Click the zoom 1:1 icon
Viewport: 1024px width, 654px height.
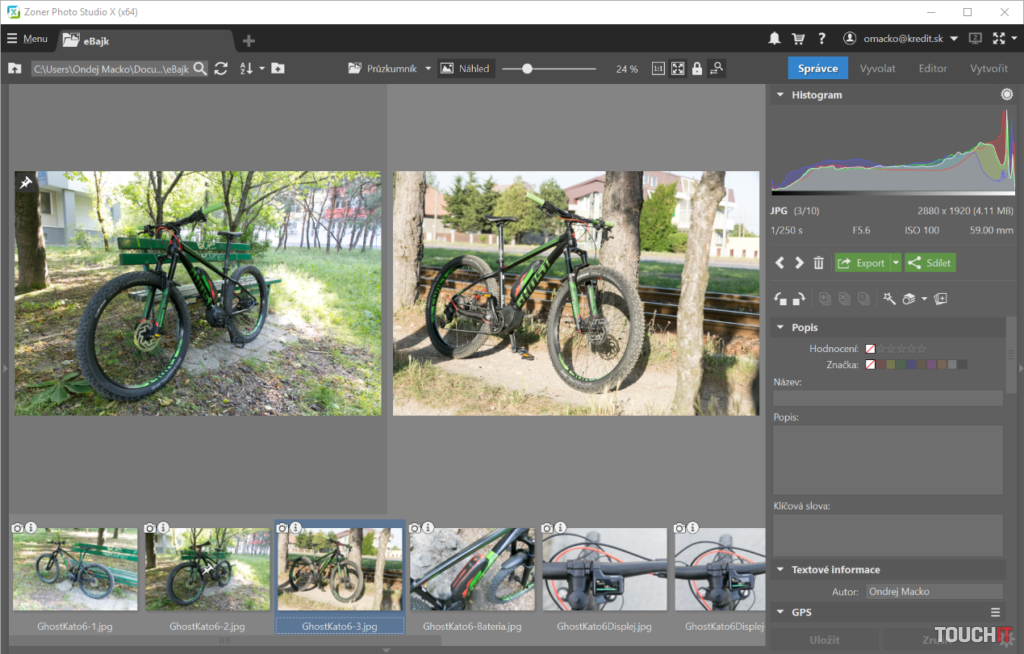(x=658, y=69)
